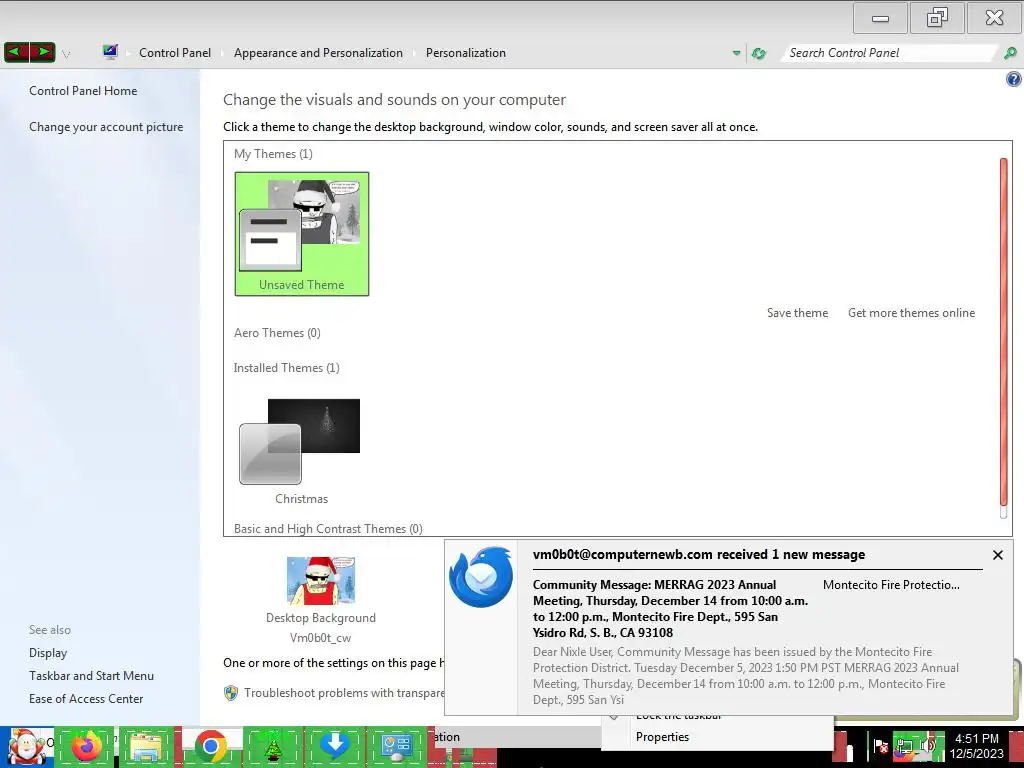Click the Thunderbird logo in notification
This screenshot has height=768, width=1024.
[x=481, y=577]
